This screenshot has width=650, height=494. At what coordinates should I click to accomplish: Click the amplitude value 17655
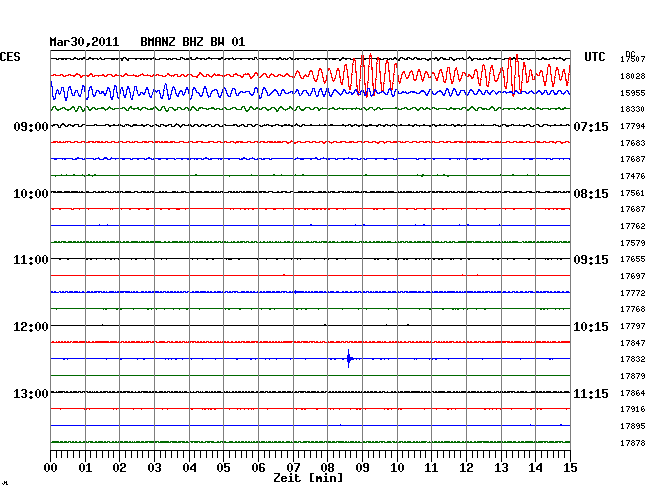coord(633,259)
